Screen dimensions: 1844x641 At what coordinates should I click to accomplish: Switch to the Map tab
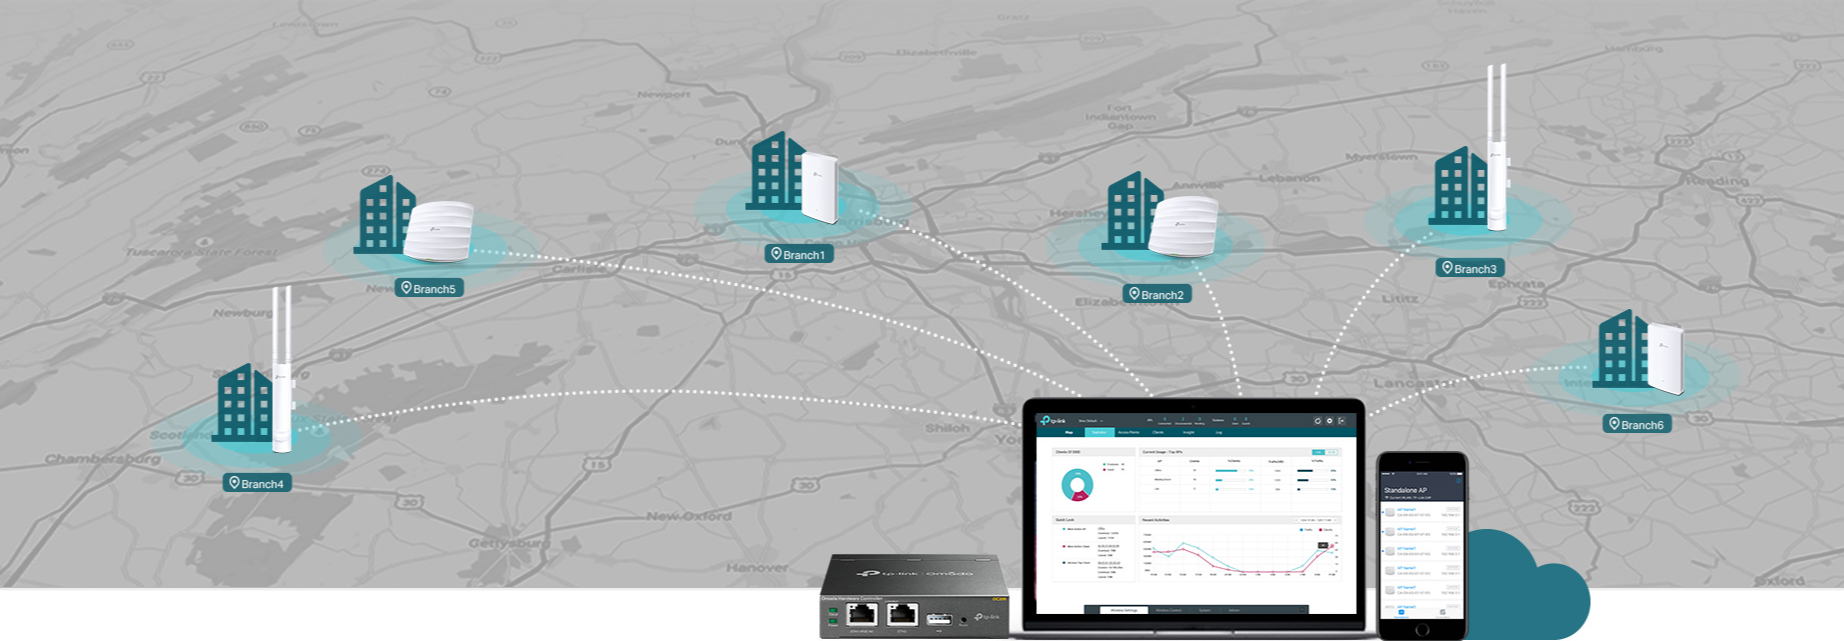pyautogui.click(x=1069, y=432)
